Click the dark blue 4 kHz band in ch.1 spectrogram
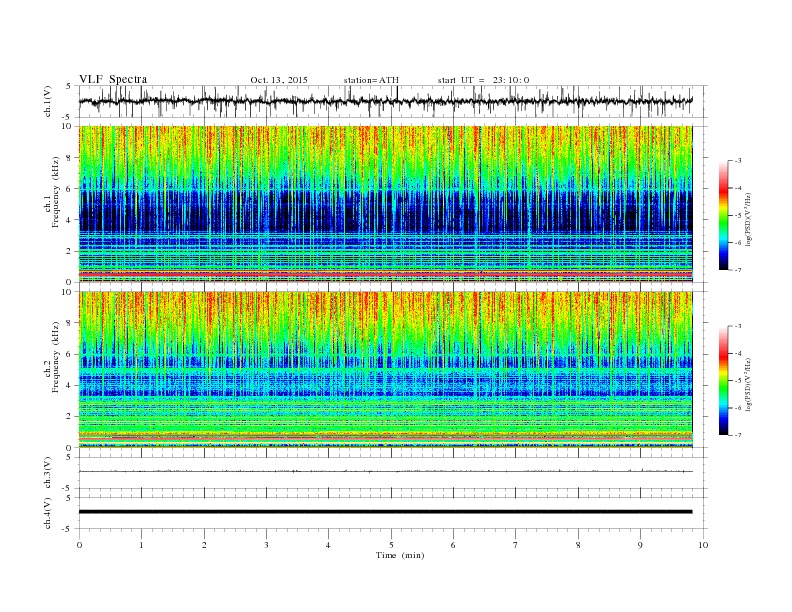 [x=385, y=212]
